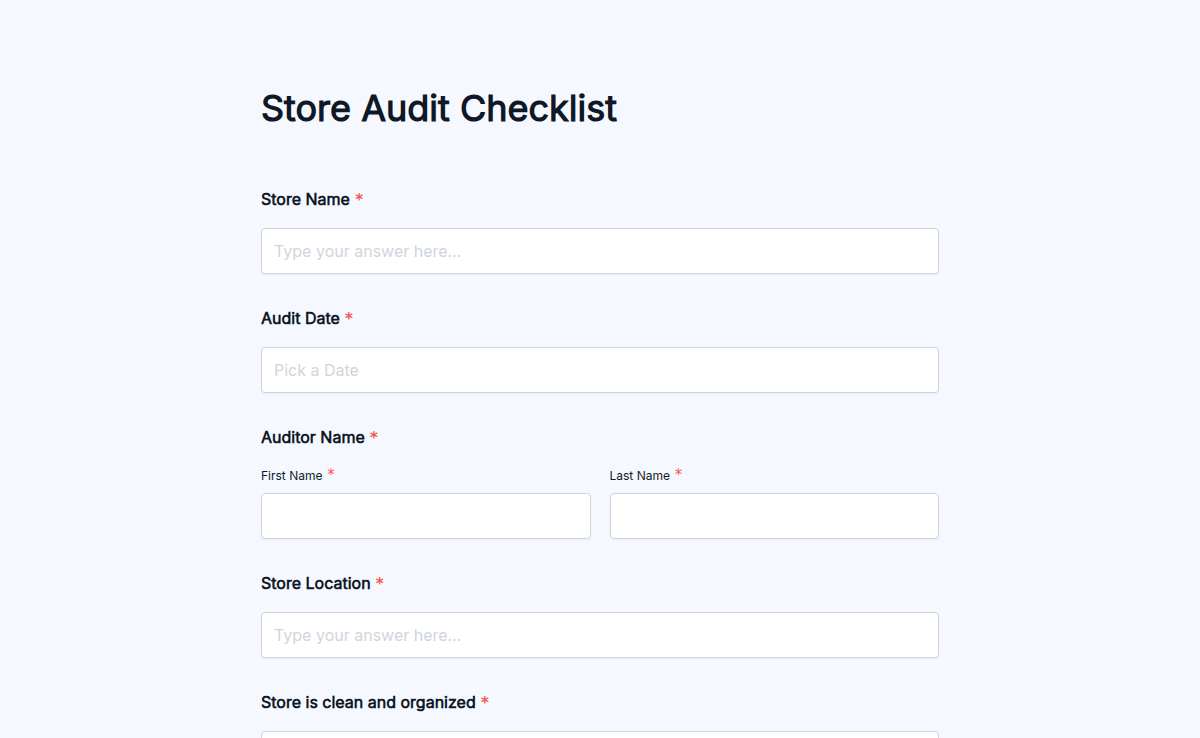Click the First Name sub-label text
Image resolution: width=1200 pixels, height=738 pixels.
(x=291, y=475)
